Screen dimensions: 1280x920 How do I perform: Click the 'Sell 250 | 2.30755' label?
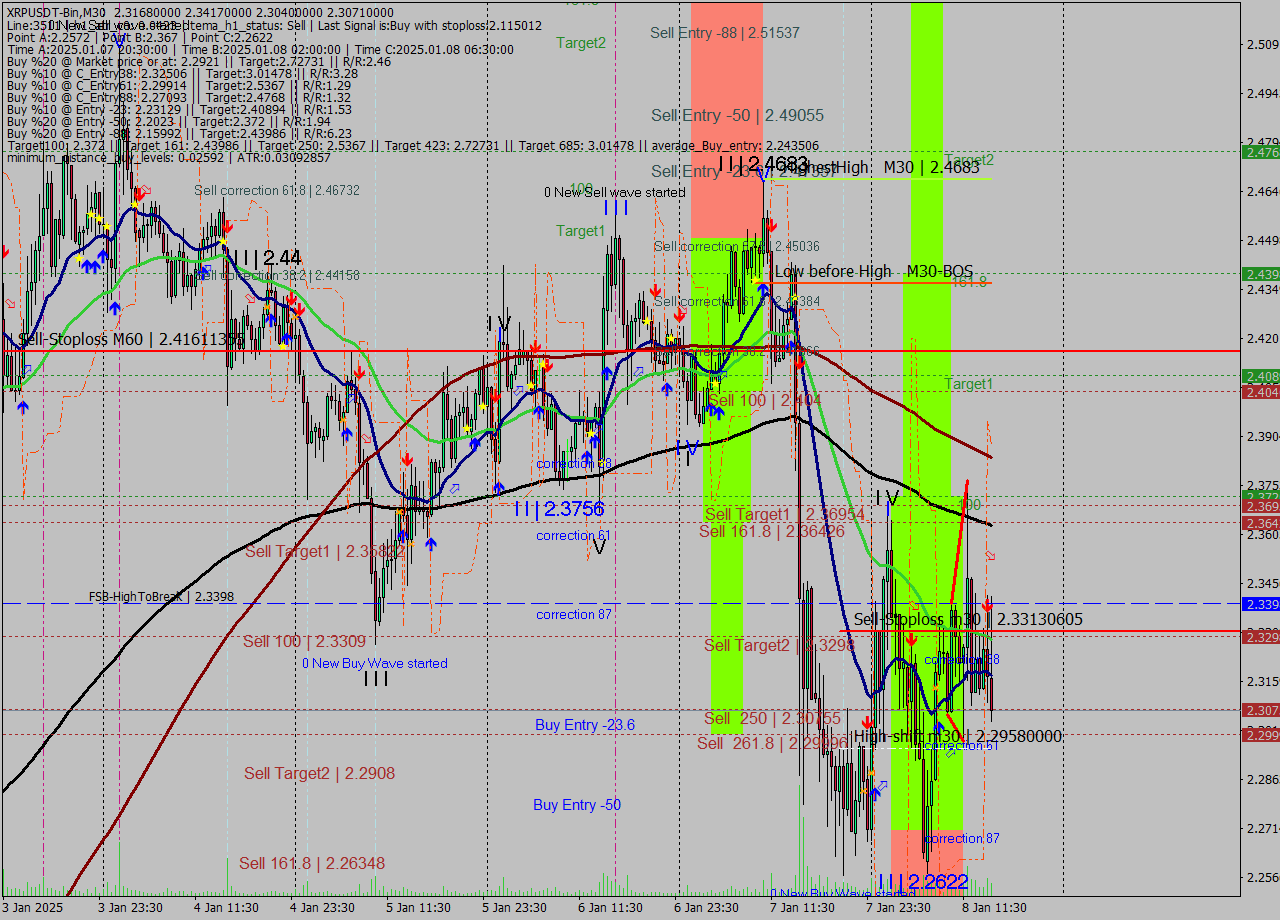[772, 718]
